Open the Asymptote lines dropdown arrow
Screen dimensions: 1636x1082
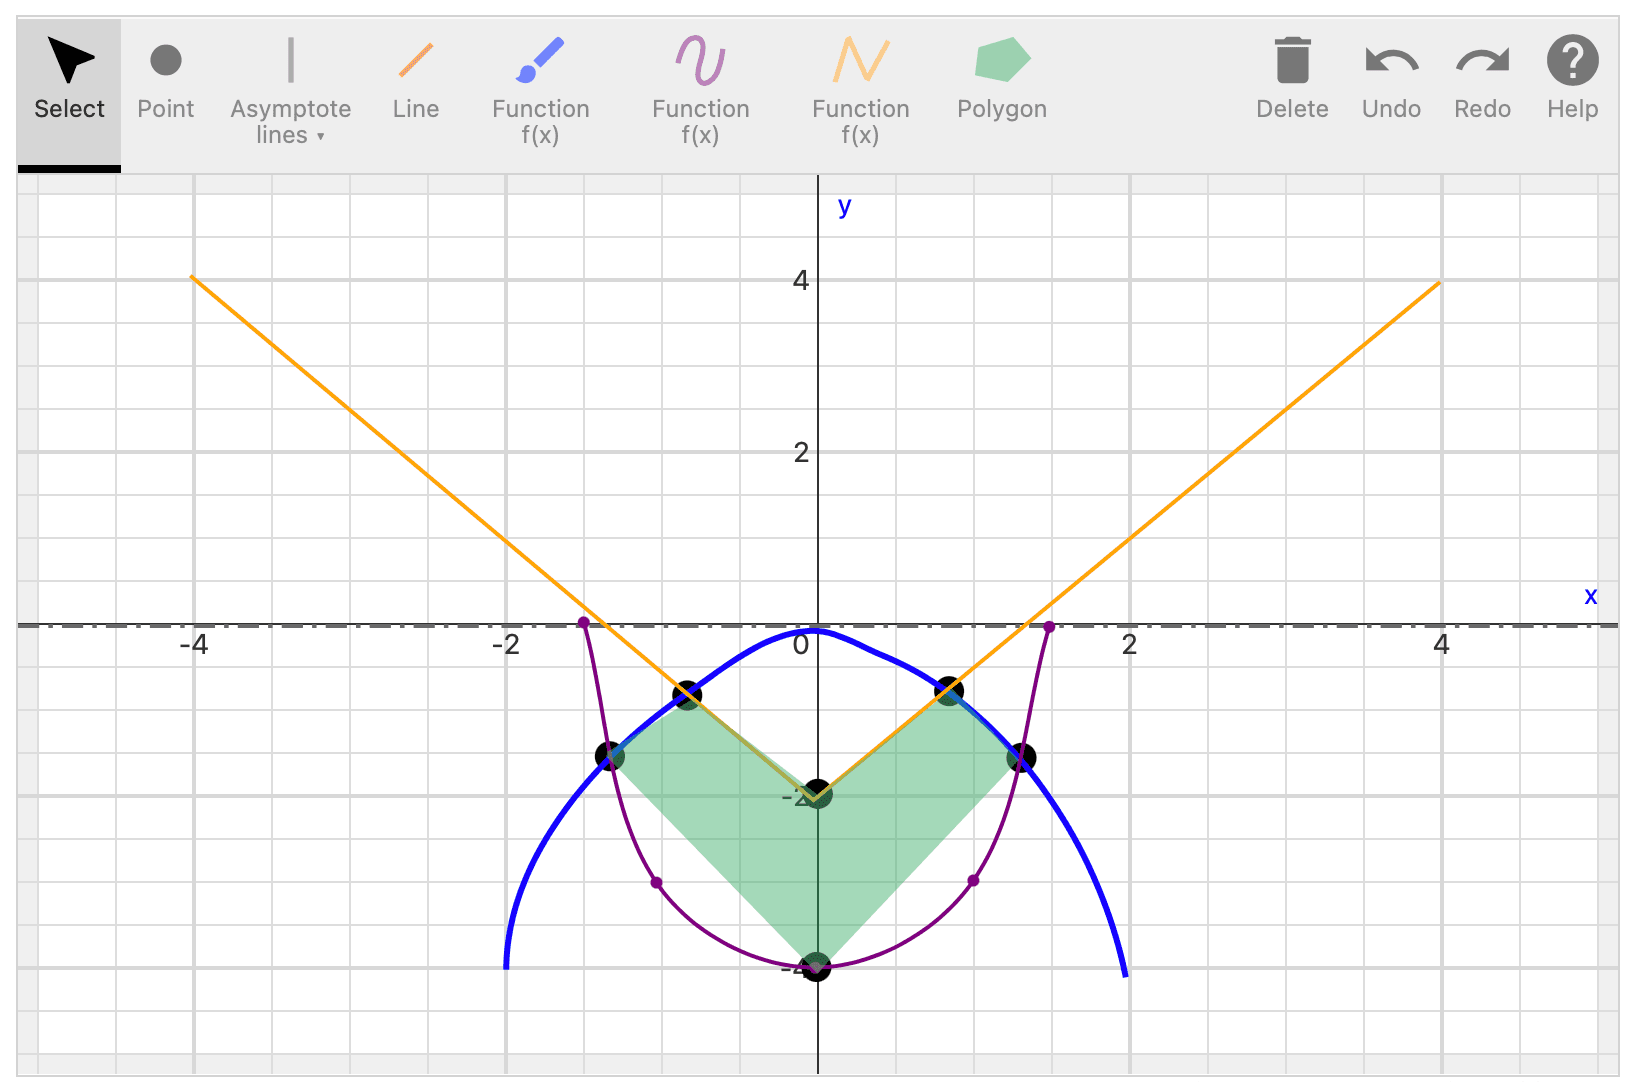coord(321,136)
